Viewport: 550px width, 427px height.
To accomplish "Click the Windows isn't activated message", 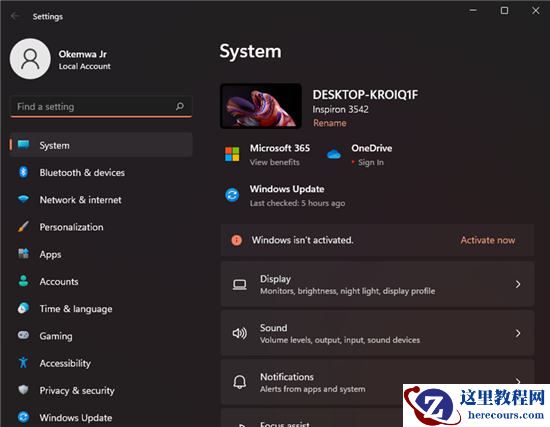I will (x=302, y=240).
